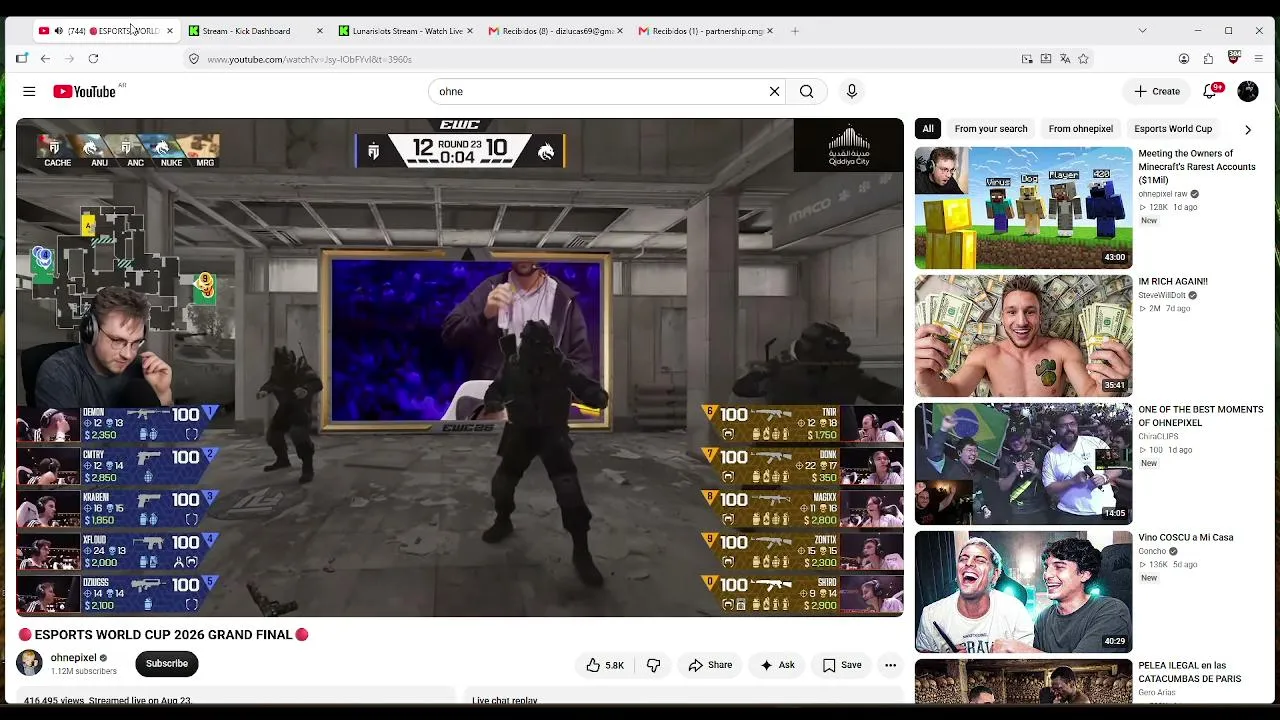
Task: Select the All filter chip
Action: pos(928,128)
